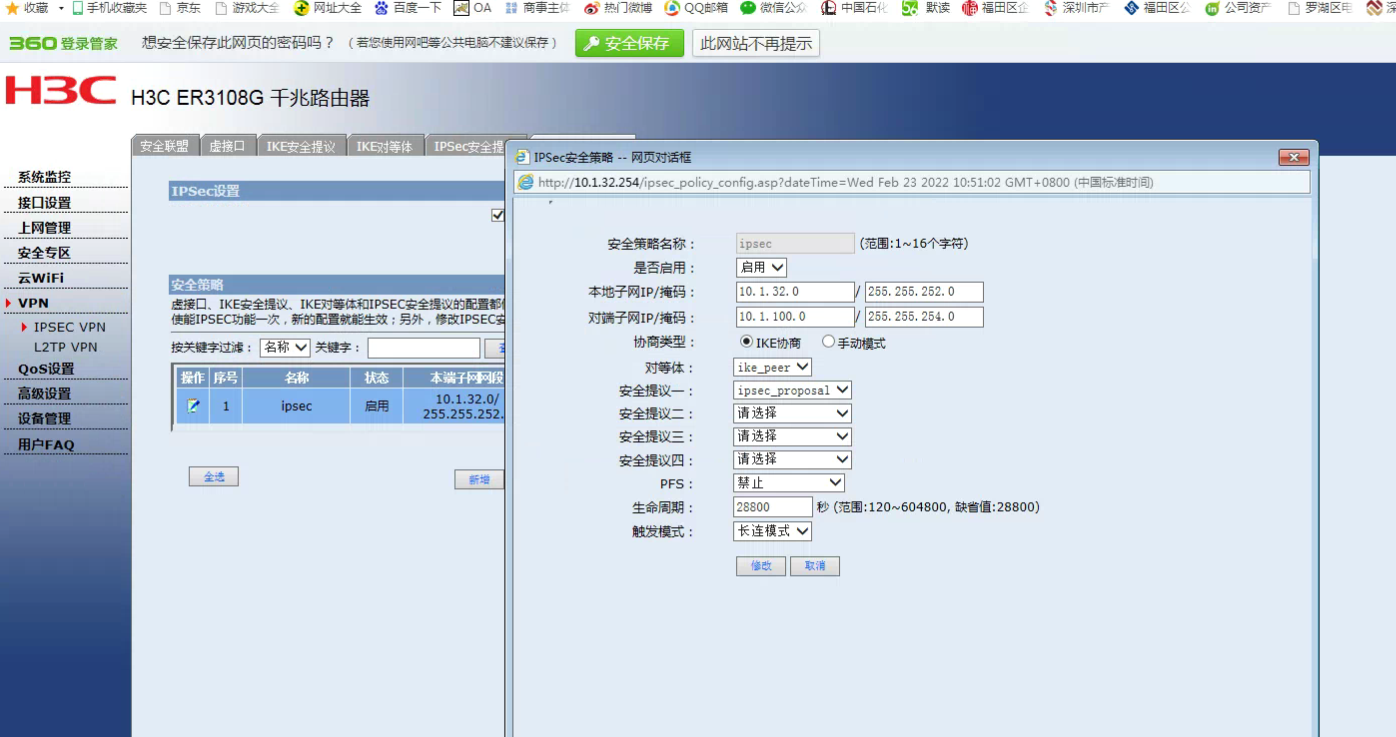Screen dimensions: 1396x737
Task: Switch to the 虚接口 tab
Action: click(227, 146)
